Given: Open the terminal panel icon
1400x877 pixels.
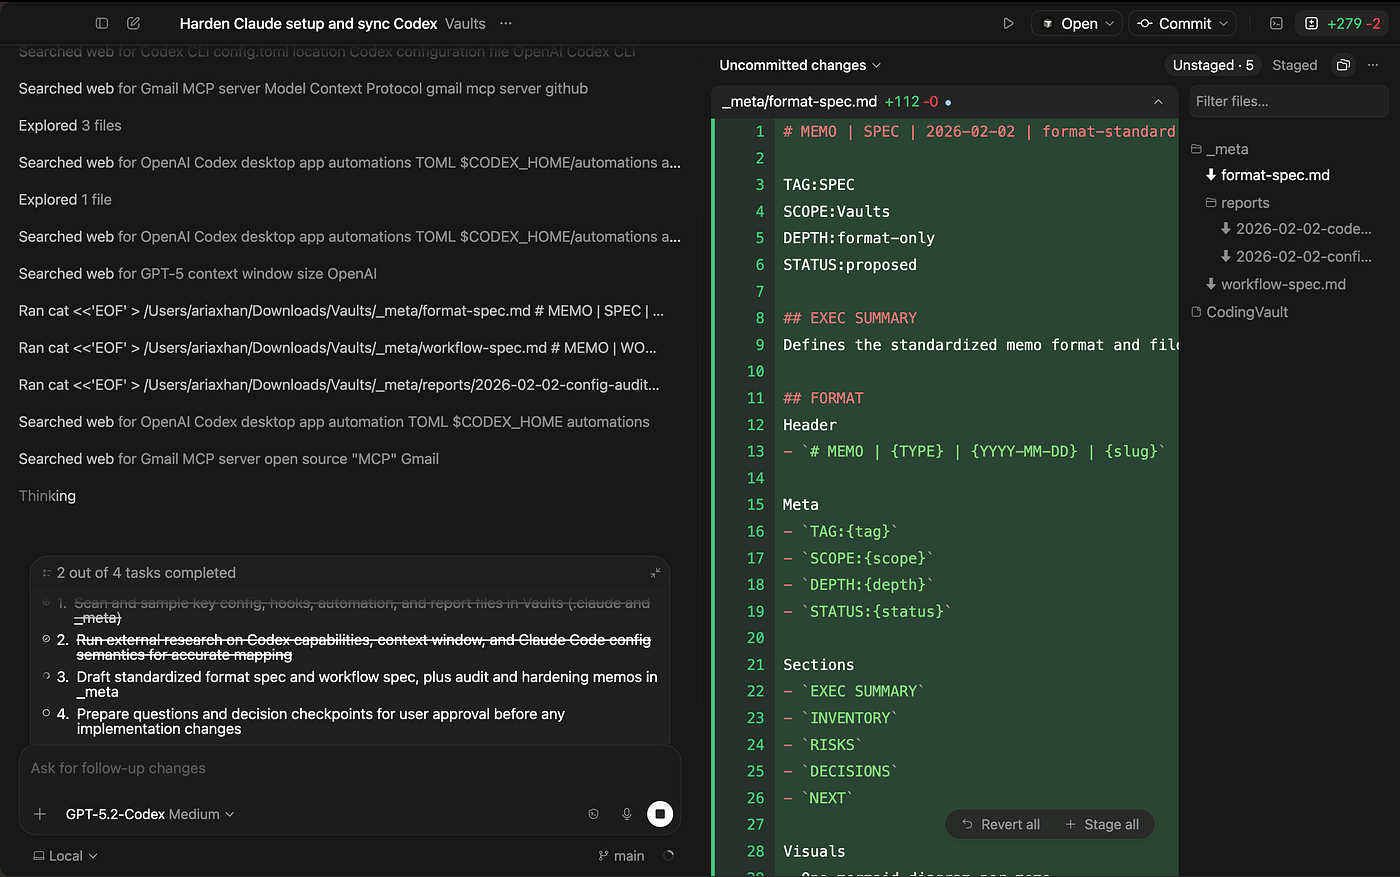Looking at the screenshot, I should 1276,23.
